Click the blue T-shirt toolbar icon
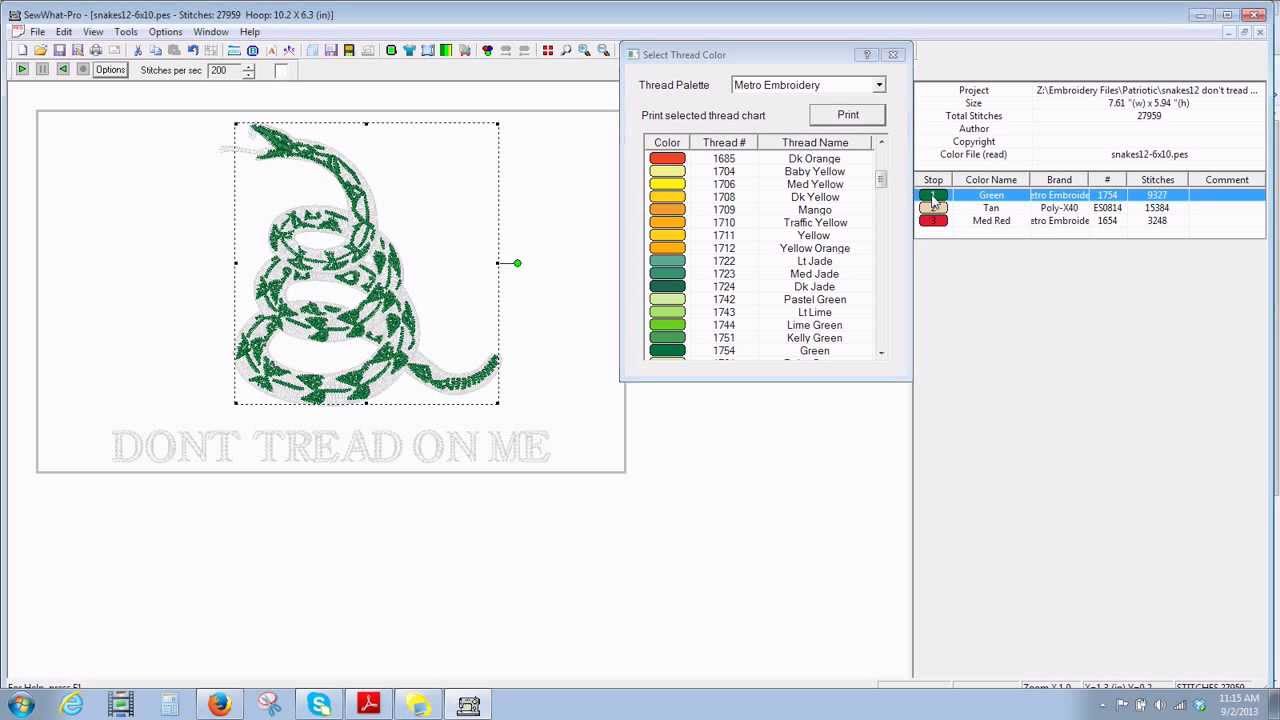Image resolution: width=1280 pixels, height=720 pixels. click(410, 50)
